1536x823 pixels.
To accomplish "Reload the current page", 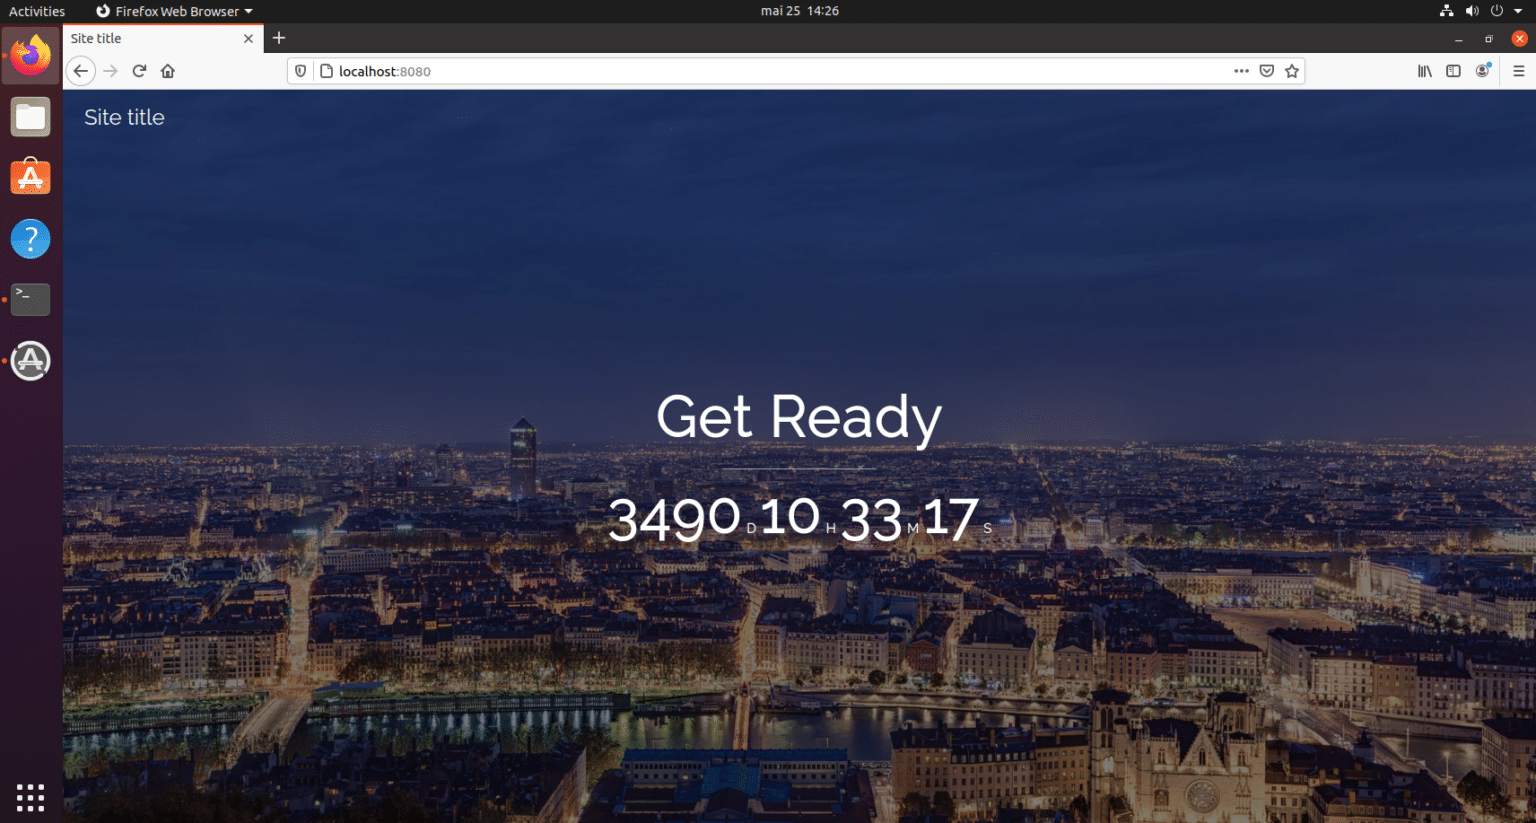I will 137,71.
